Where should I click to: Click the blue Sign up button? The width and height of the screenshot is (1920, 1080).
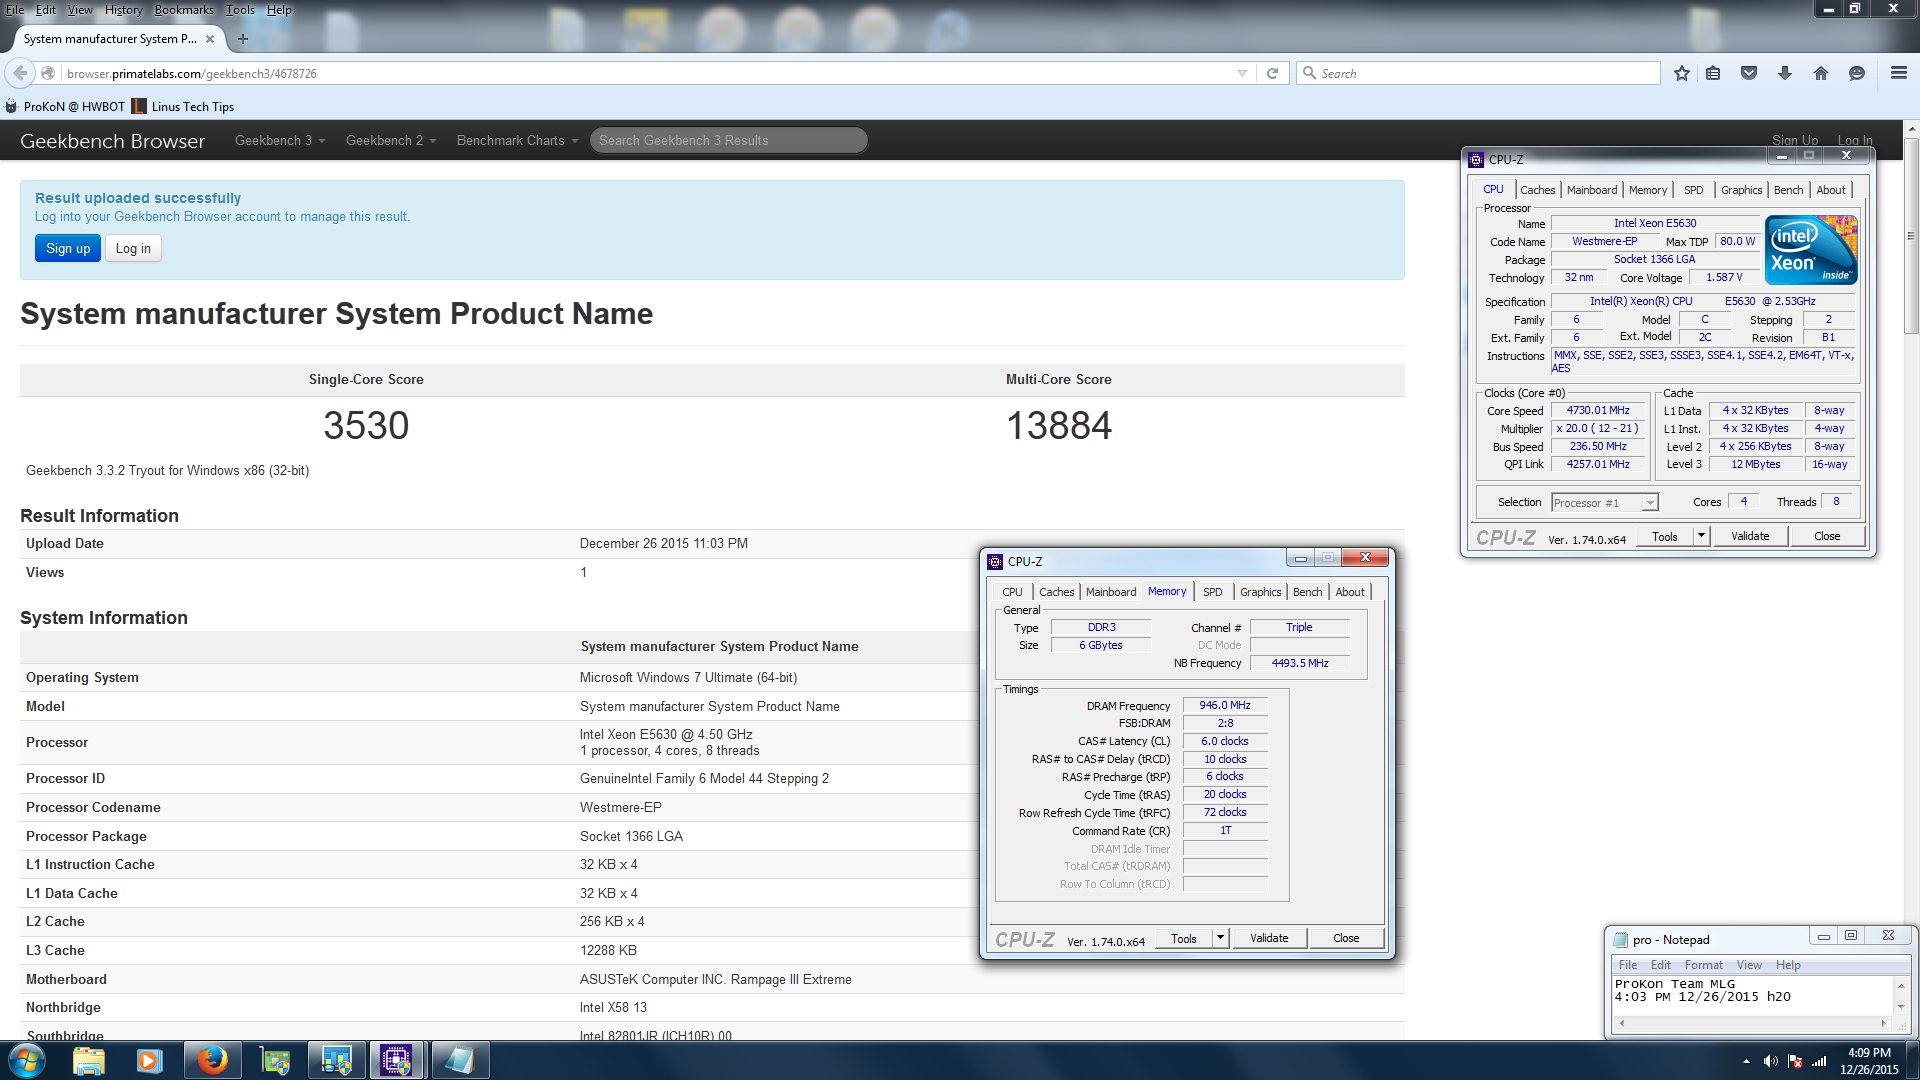(x=68, y=248)
